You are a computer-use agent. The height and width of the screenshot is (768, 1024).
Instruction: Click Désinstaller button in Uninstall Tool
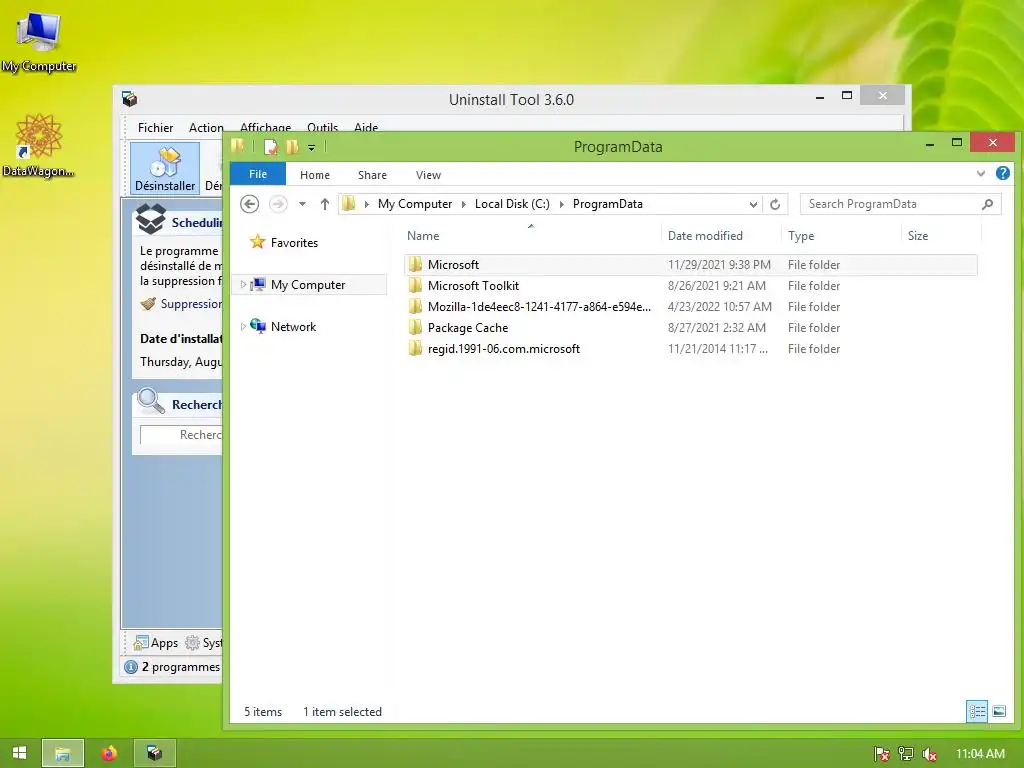165,169
